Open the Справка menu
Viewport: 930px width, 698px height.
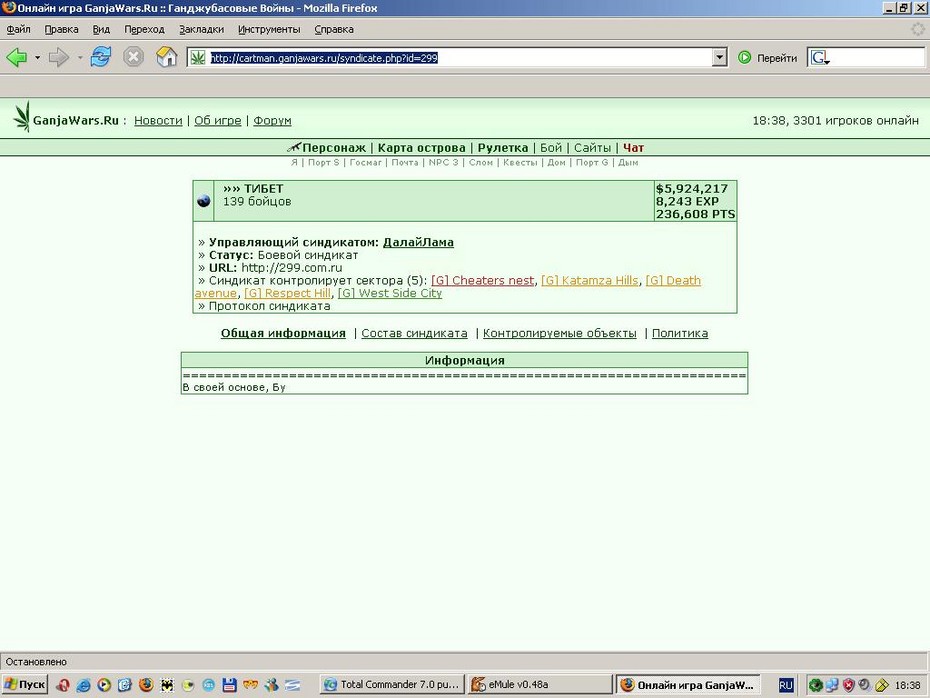coord(334,29)
